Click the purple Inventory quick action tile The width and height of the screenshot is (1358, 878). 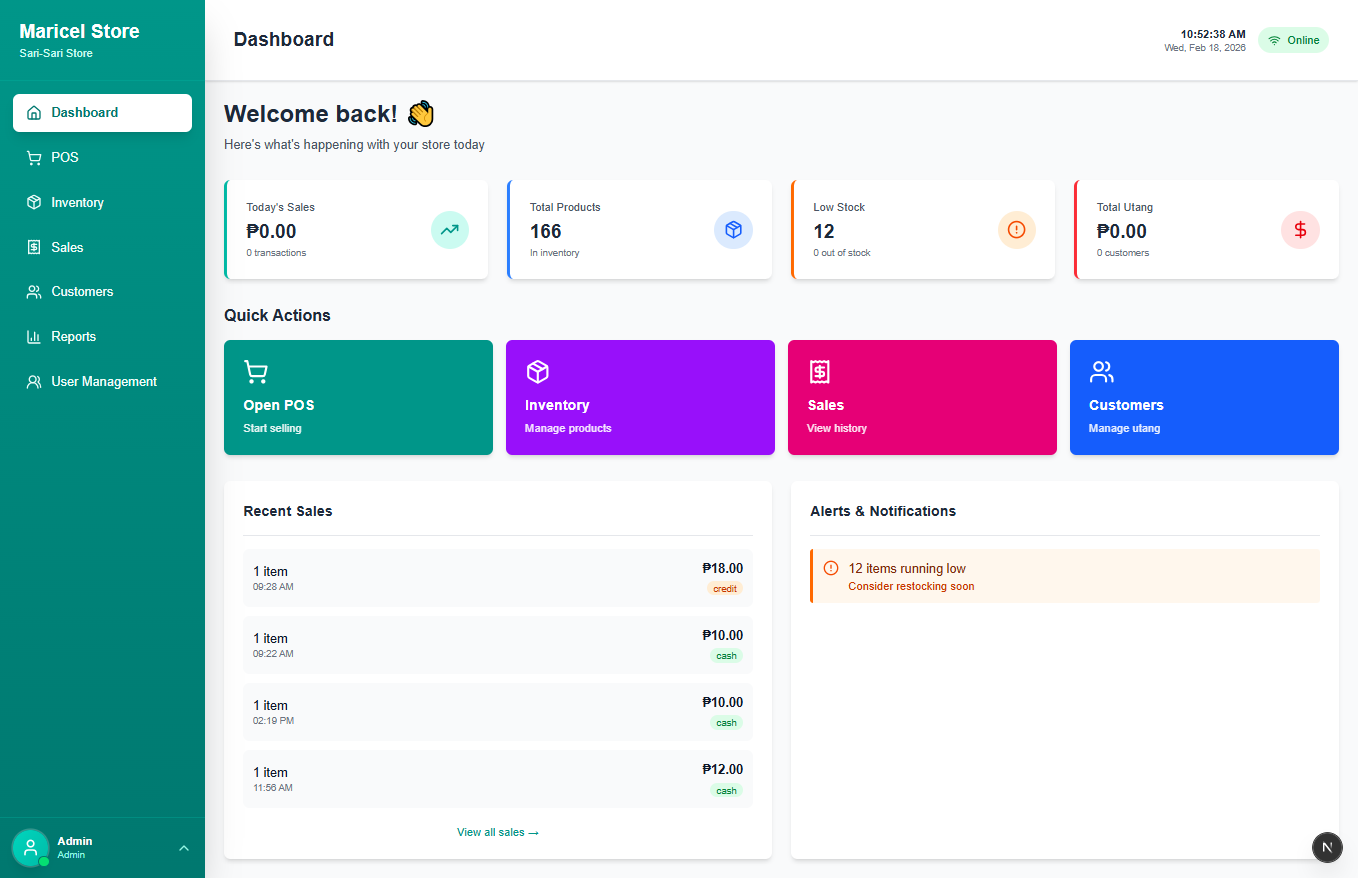[x=640, y=398]
